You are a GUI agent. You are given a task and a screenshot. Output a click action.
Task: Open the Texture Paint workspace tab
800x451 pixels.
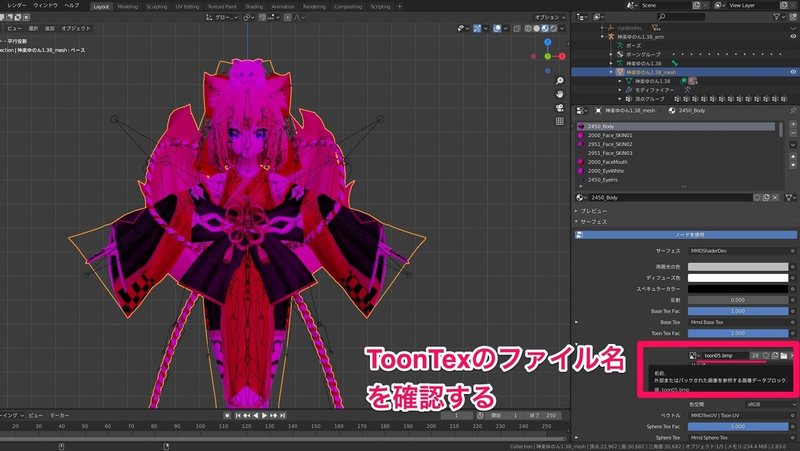pyautogui.click(x=222, y=7)
